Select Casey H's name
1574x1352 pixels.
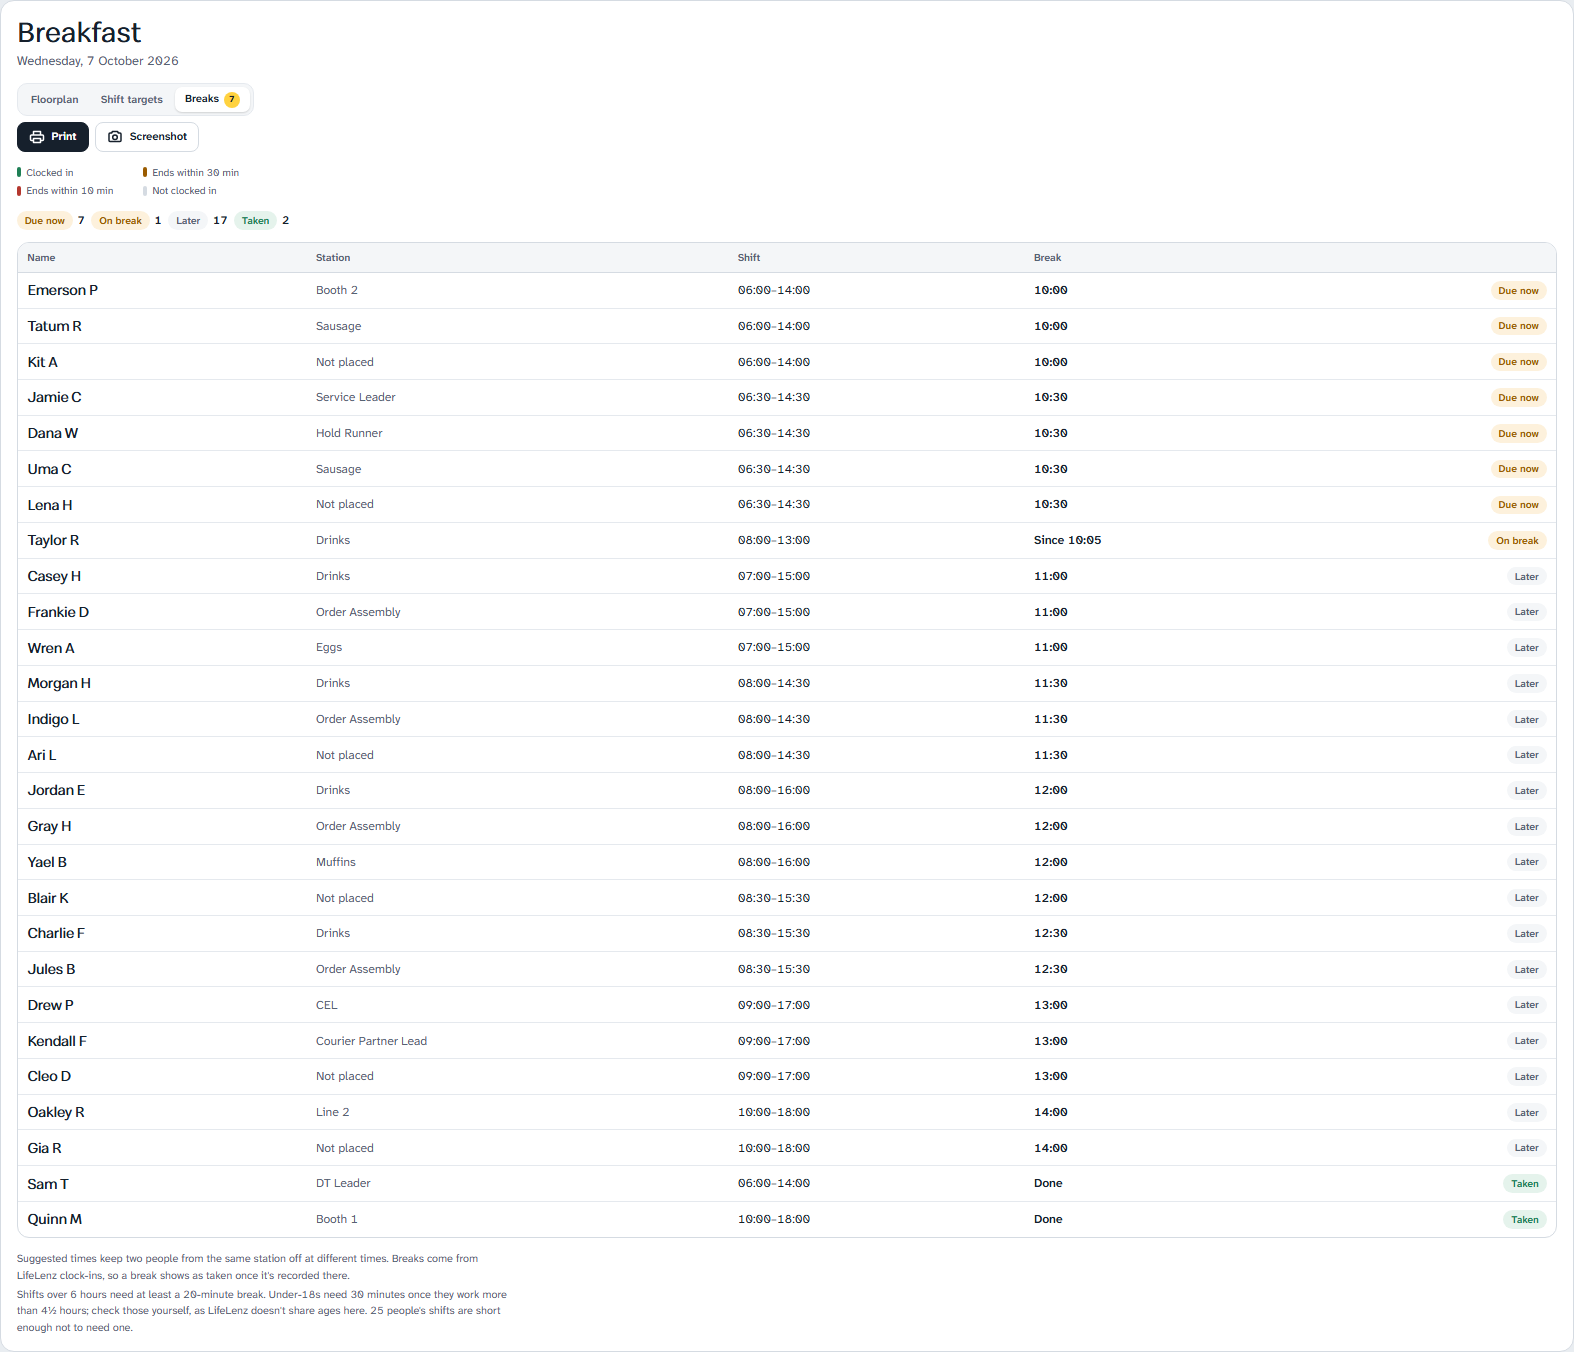tap(54, 577)
